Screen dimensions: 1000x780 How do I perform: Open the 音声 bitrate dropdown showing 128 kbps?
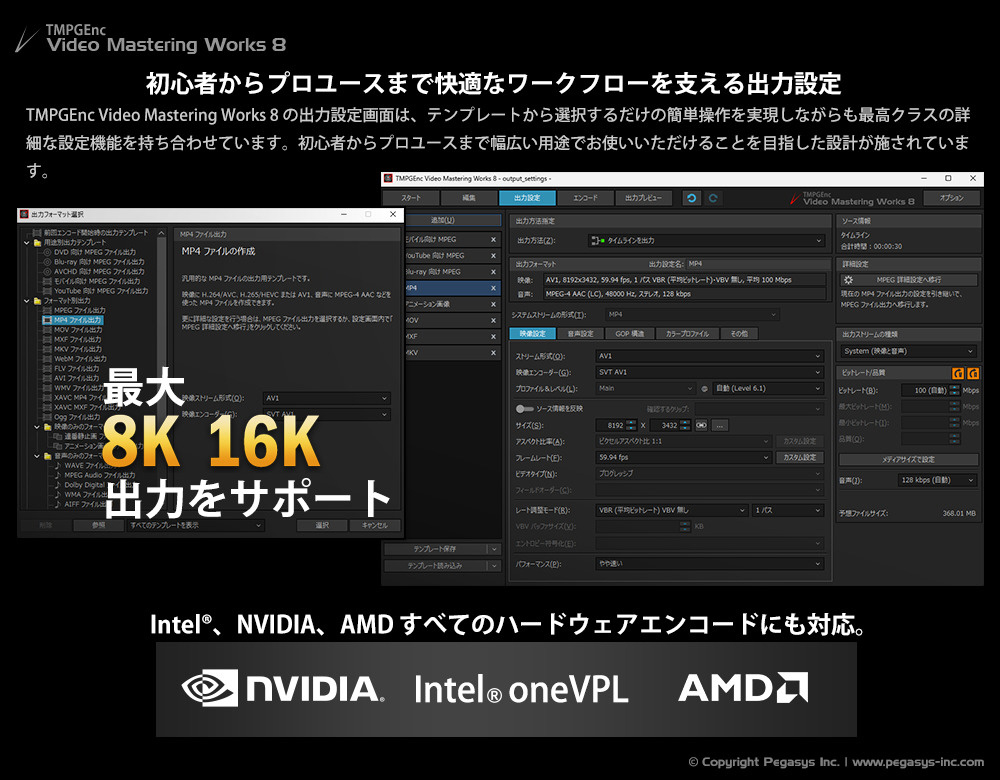[937, 480]
